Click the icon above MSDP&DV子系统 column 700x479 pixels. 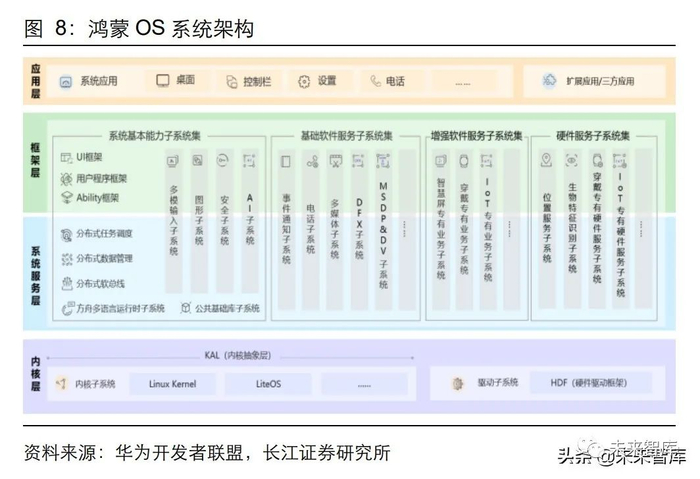tap(383, 161)
